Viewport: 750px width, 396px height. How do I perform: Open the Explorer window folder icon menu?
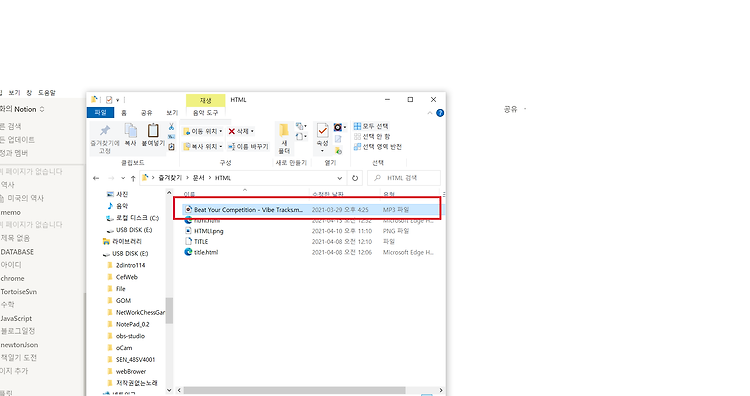point(94,99)
